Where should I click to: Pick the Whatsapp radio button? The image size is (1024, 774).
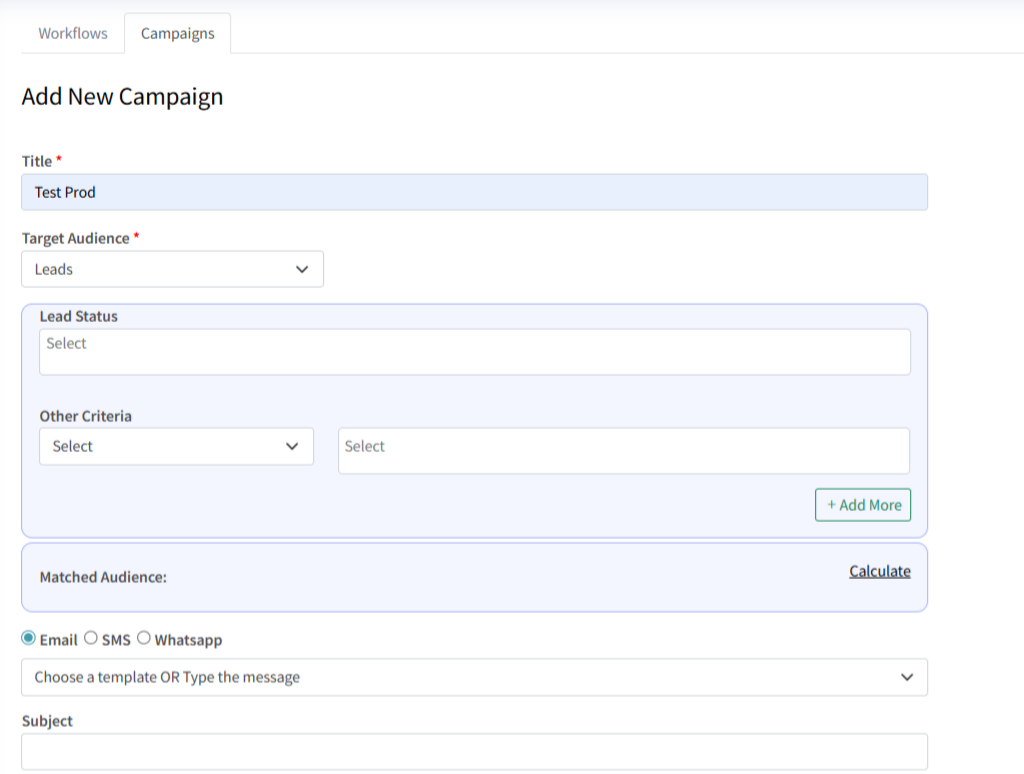[x=144, y=638]
